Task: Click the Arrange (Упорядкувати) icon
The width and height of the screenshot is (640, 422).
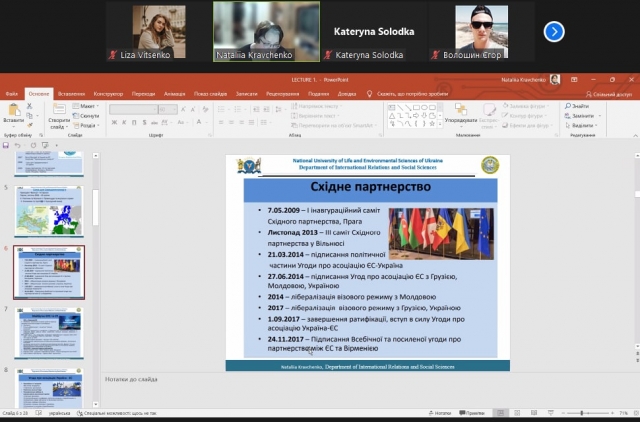Action: (461, 112)
